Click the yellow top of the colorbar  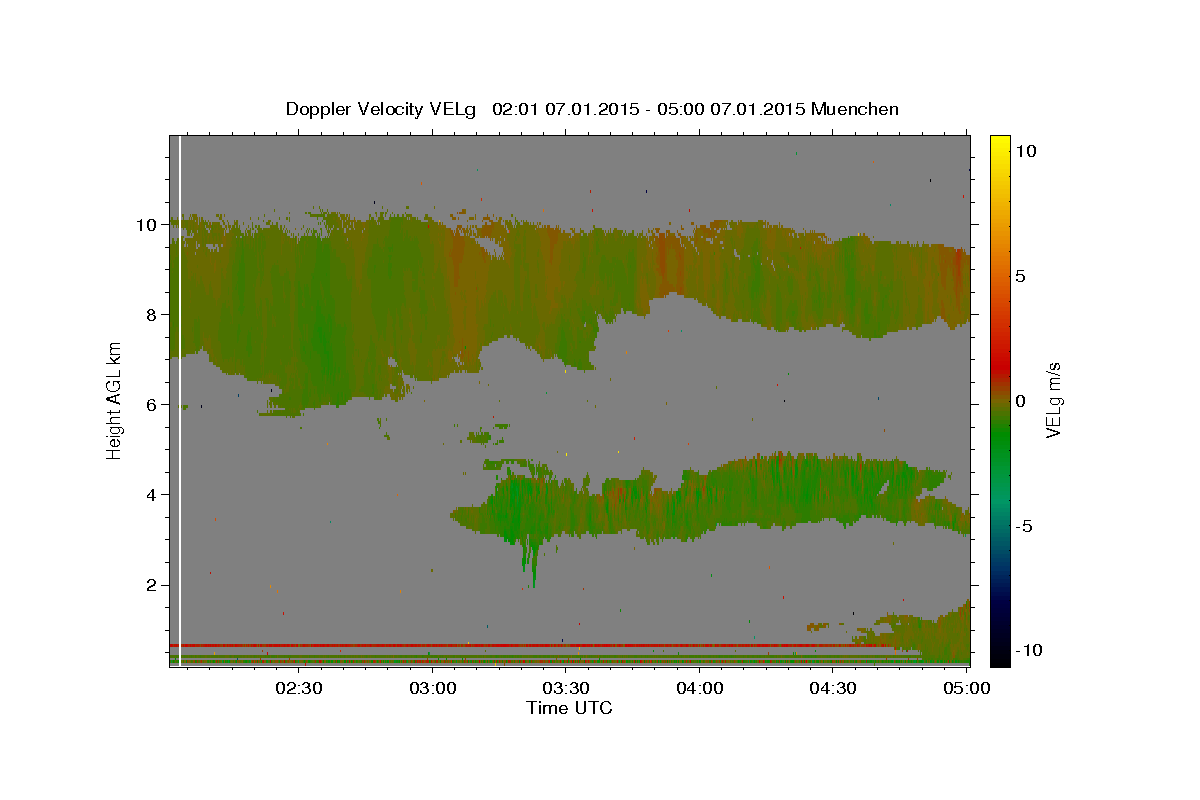click(x=1000, y=145)
